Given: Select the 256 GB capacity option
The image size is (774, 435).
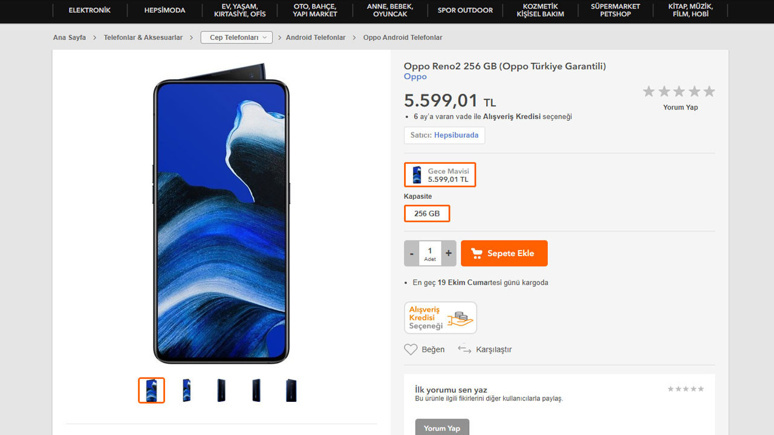Looking at the screenshot, I should point(427,213).
